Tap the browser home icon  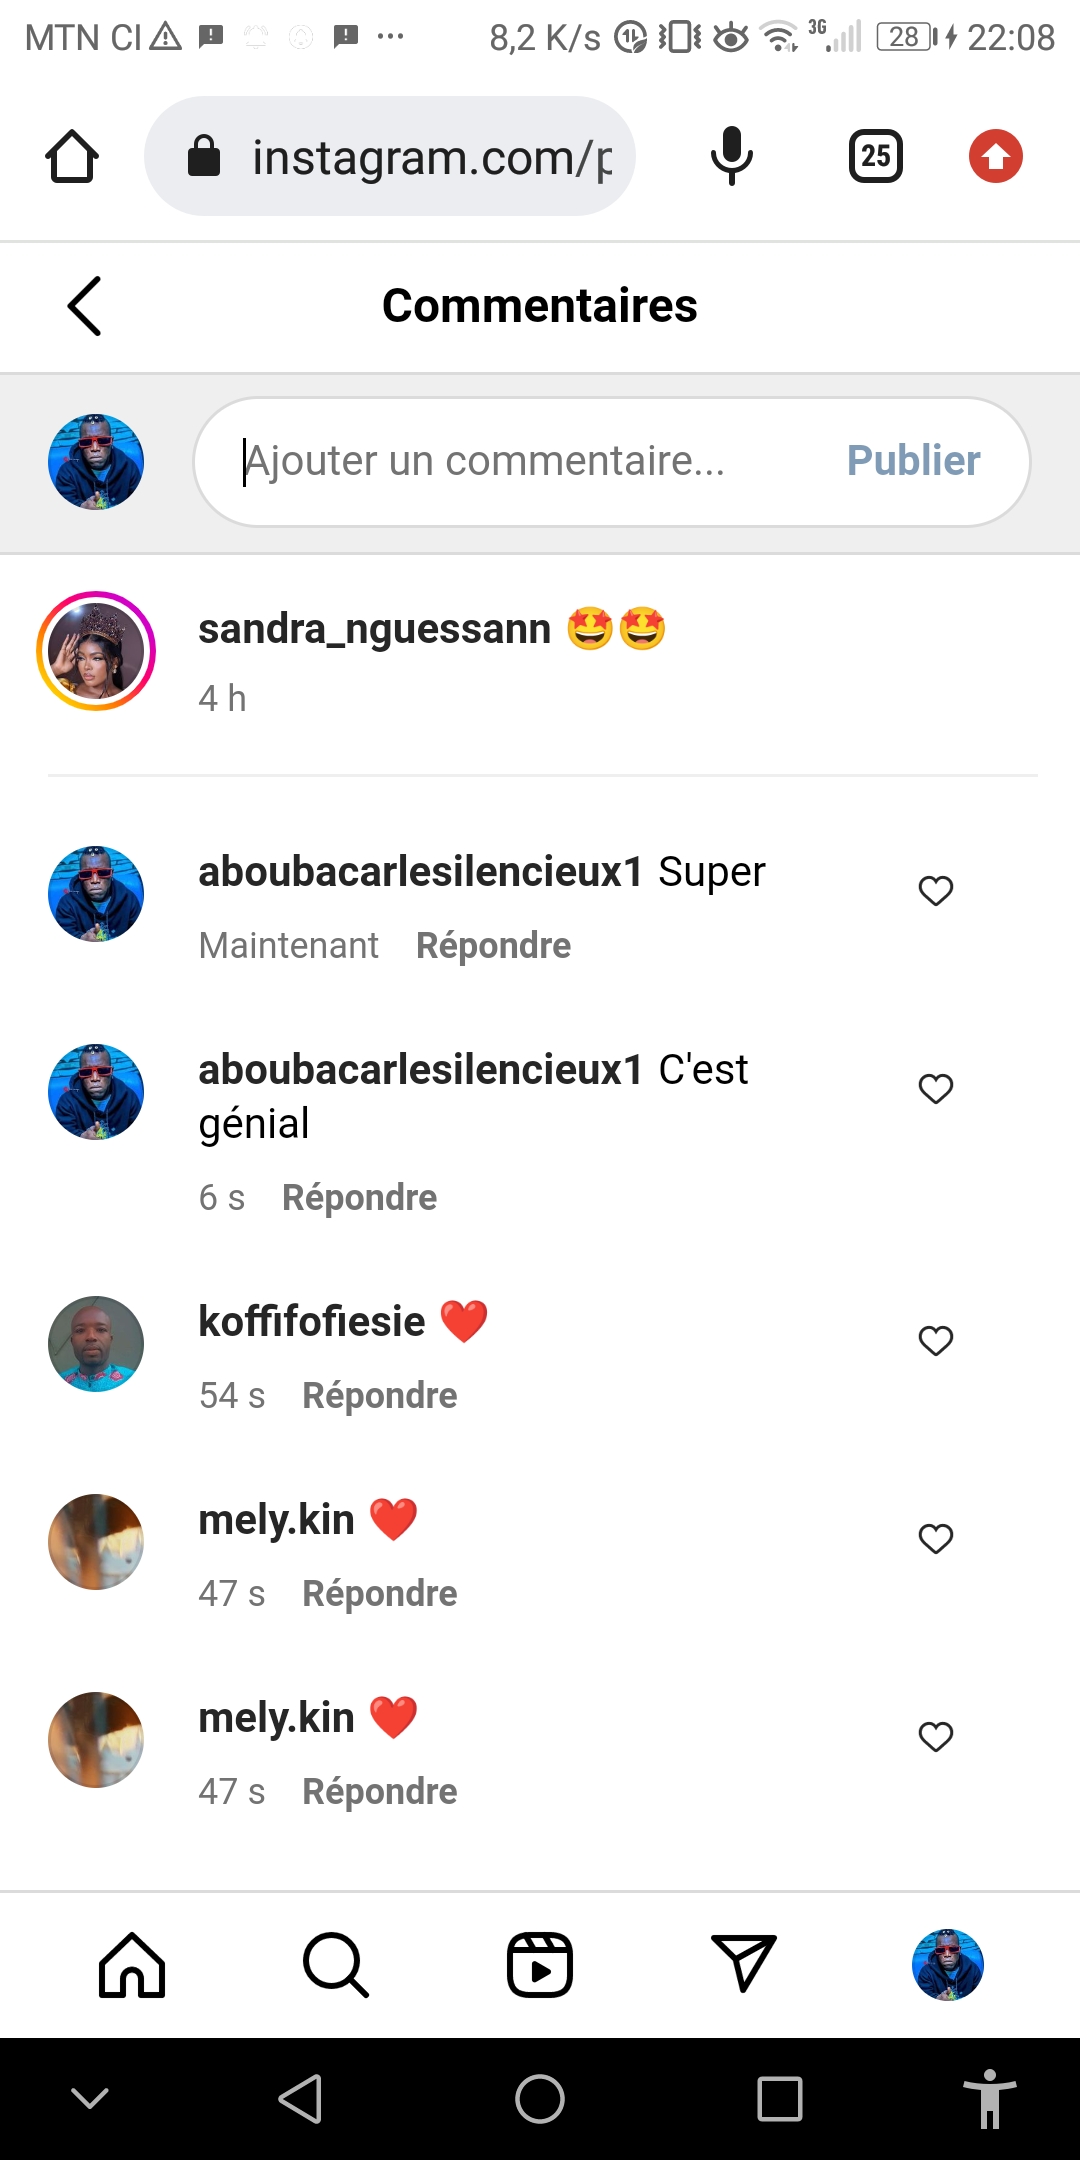(x=72, y=157)
